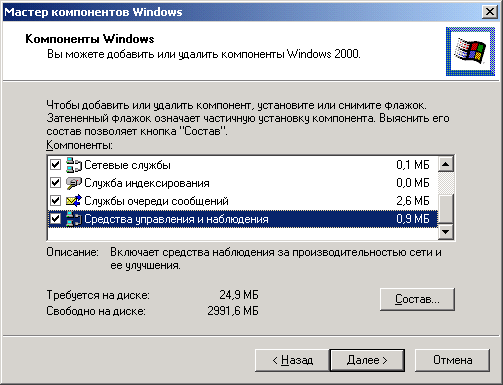Disable Средства управления и наблюдения checkbox
This screenshot has height=385, width=503.
tap(55, 219)
